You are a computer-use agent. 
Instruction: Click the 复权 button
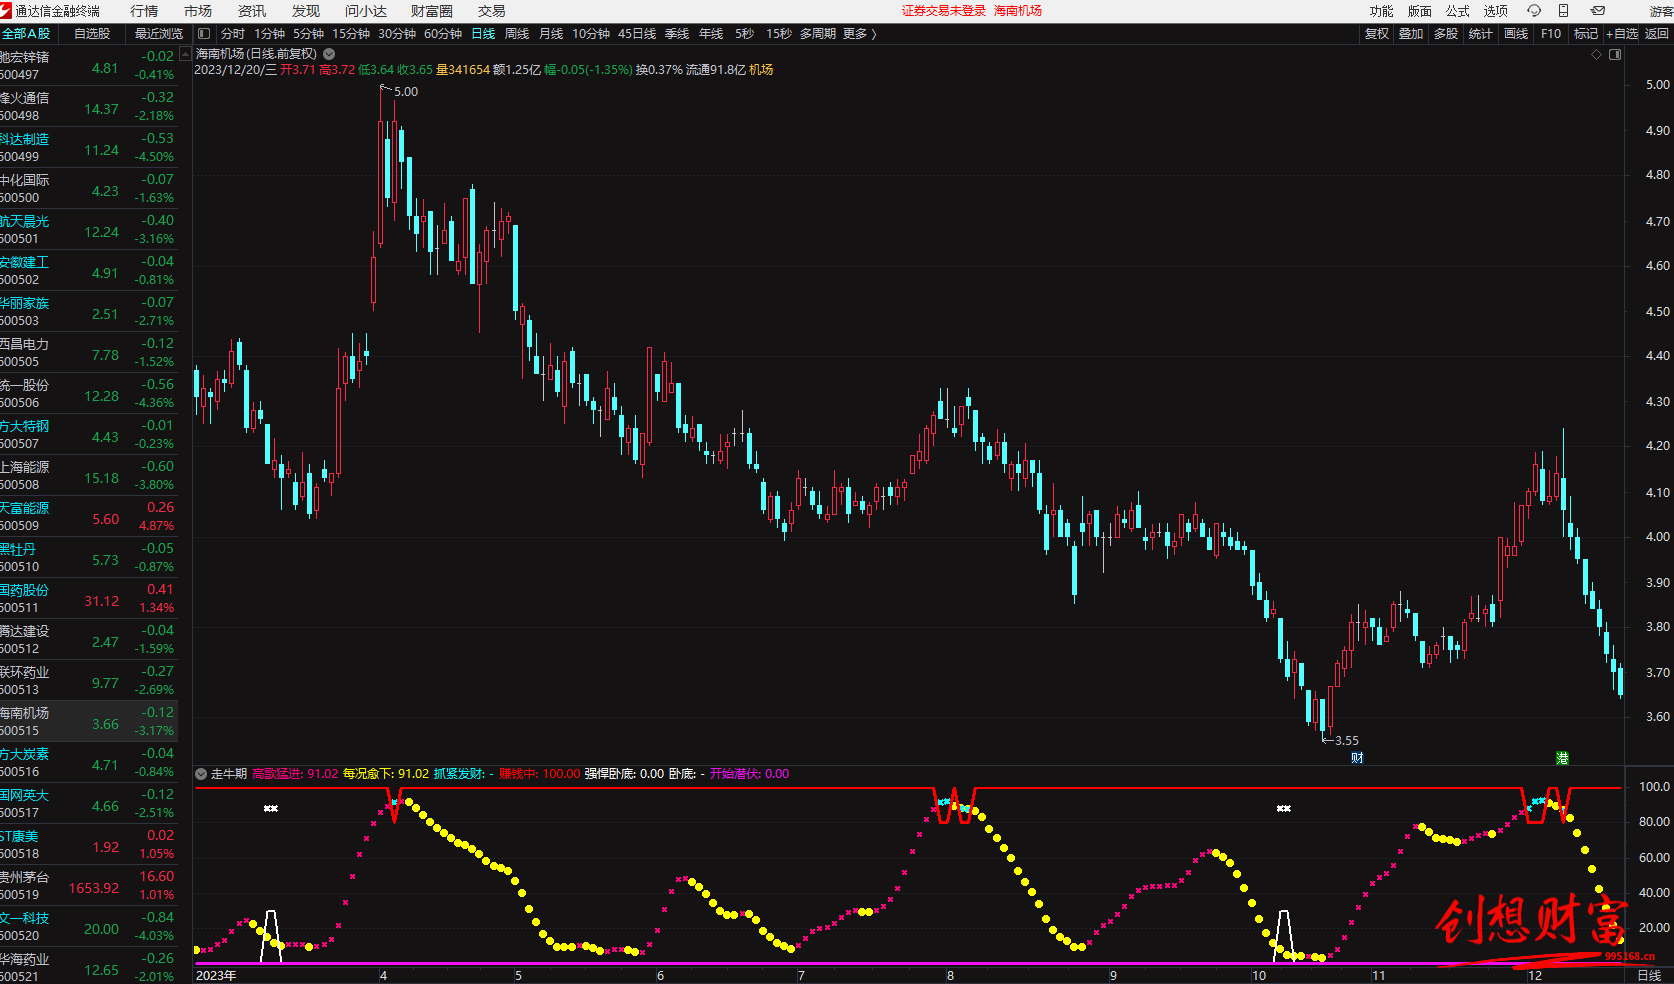1377,34
